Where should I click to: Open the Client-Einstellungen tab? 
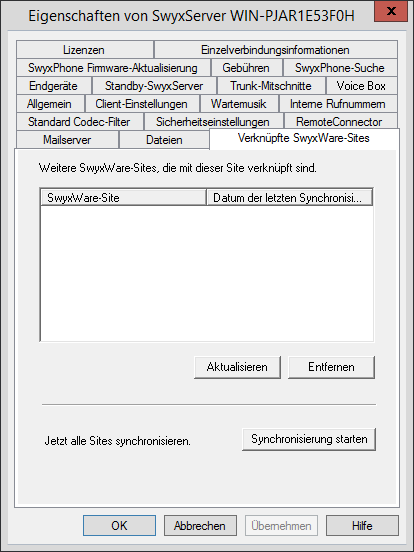pos(142,104)
